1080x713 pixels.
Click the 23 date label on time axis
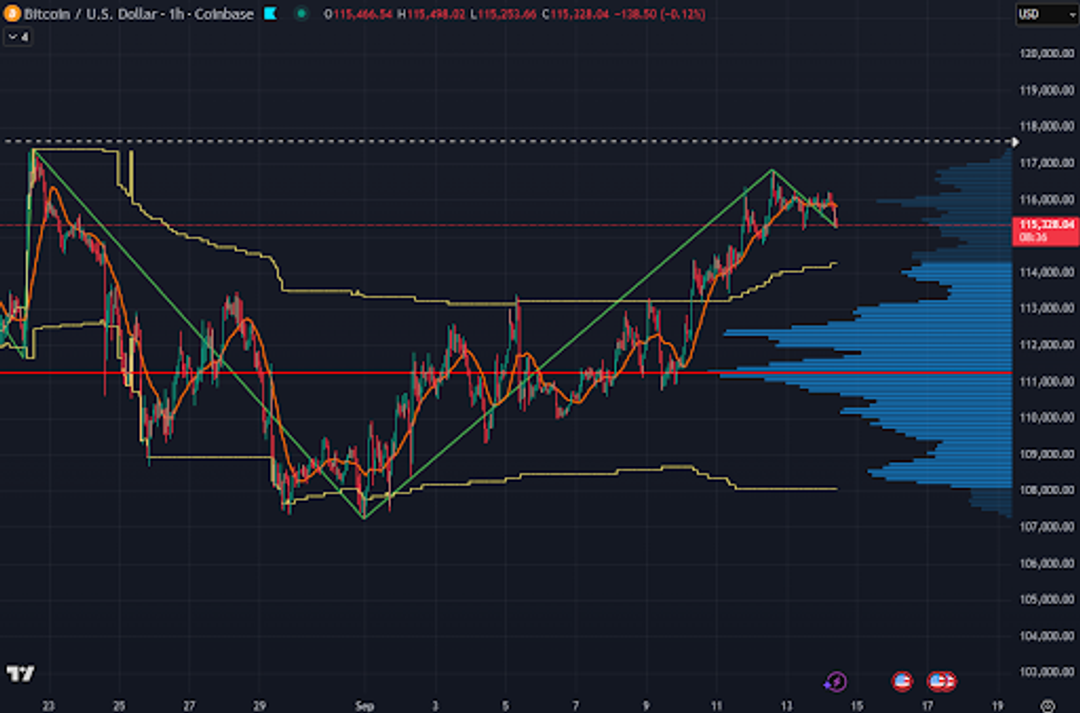click(x=48, y=705)
